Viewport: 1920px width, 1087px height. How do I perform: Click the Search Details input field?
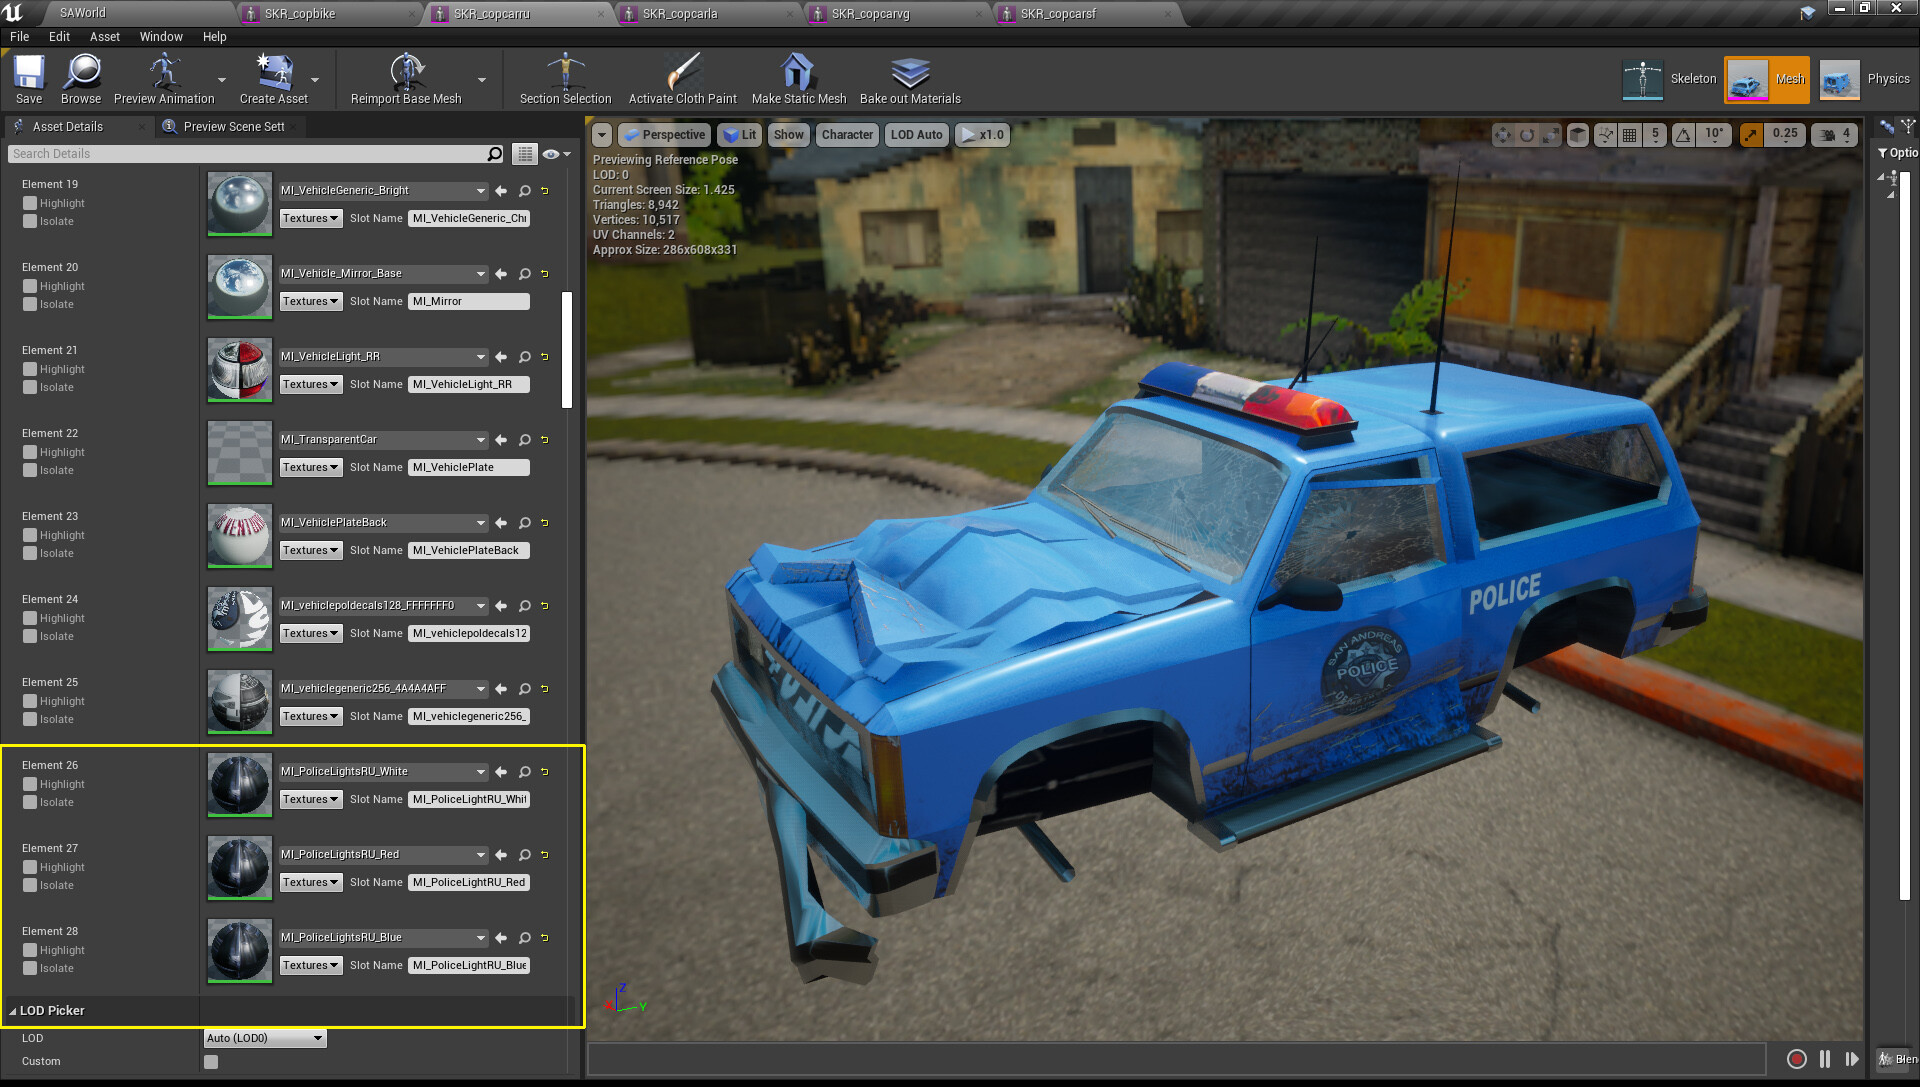coord(247,154)
